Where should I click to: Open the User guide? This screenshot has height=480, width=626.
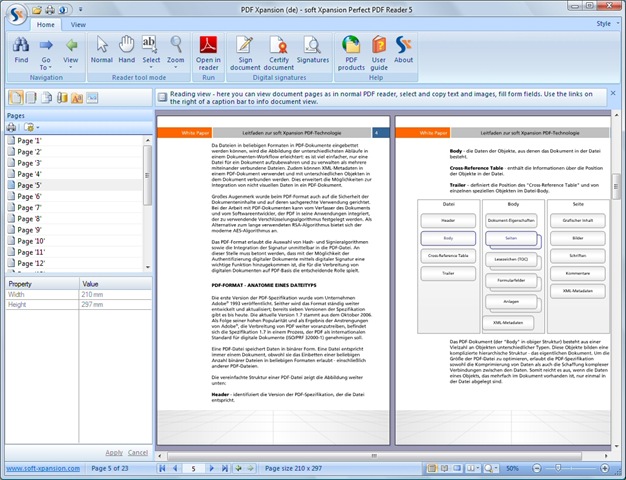(x=378, y=44)
